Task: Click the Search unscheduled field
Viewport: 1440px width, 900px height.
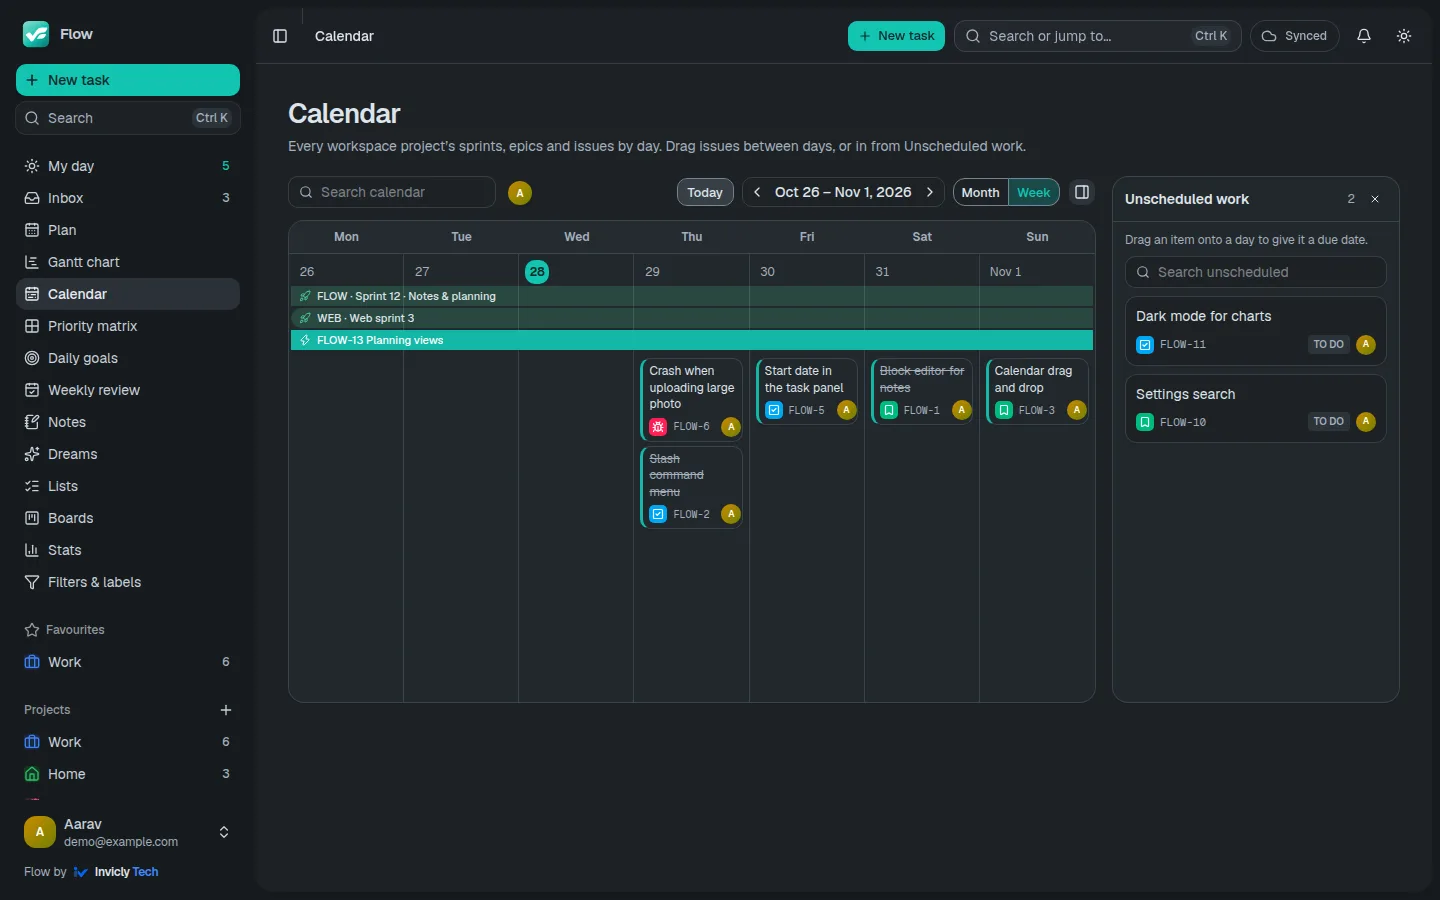Action: tap(1256, 272)
